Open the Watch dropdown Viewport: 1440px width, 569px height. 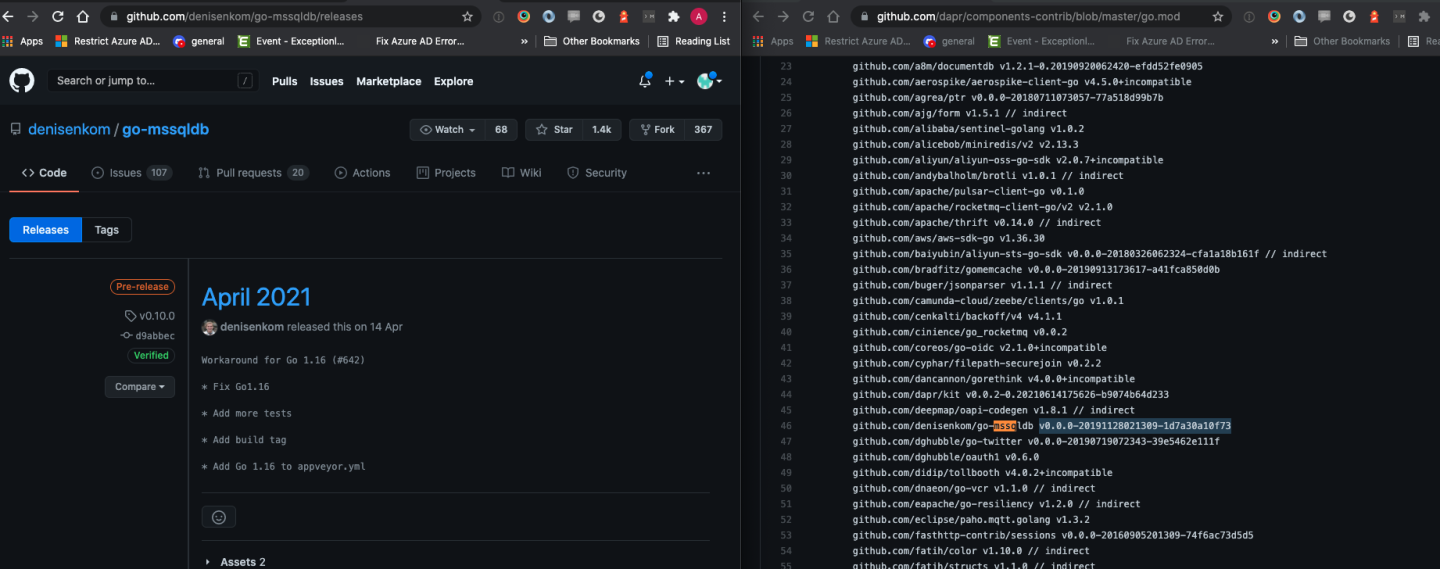click(448, 130)
